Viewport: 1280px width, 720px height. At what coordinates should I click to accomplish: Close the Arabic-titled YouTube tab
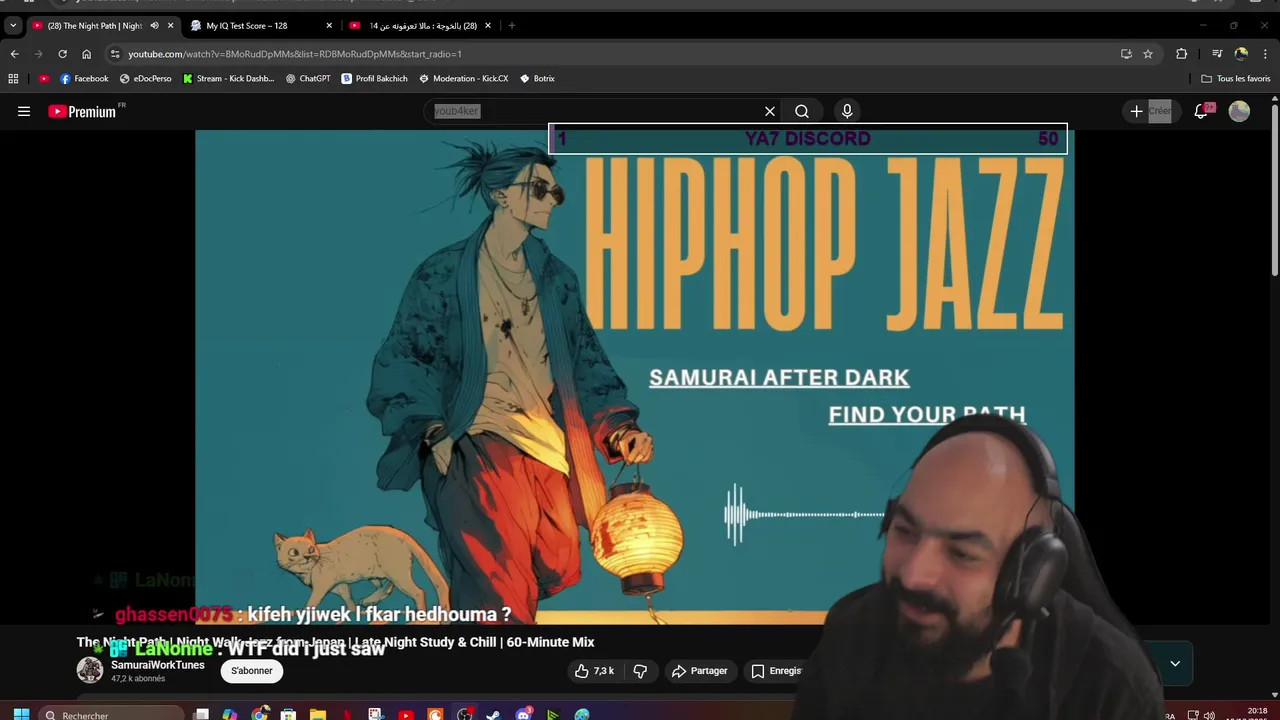click(x=488, y=26)
